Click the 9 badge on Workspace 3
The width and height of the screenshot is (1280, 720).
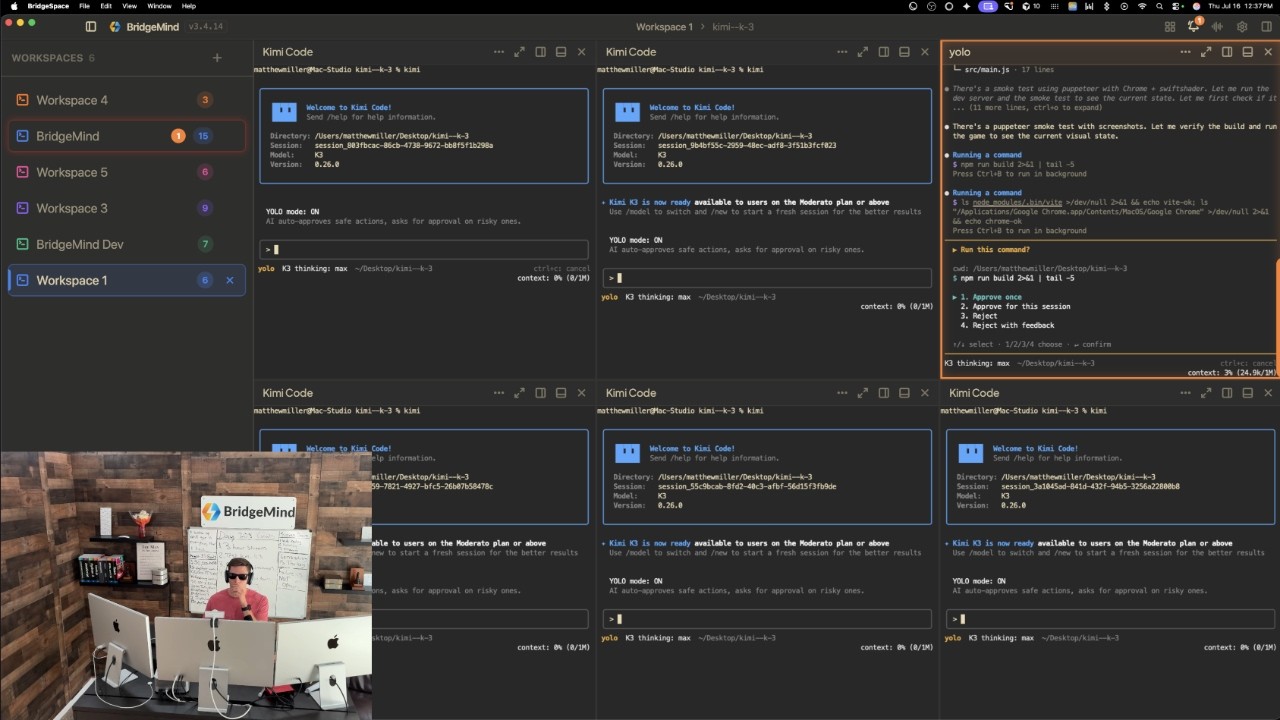pos(205,208)
